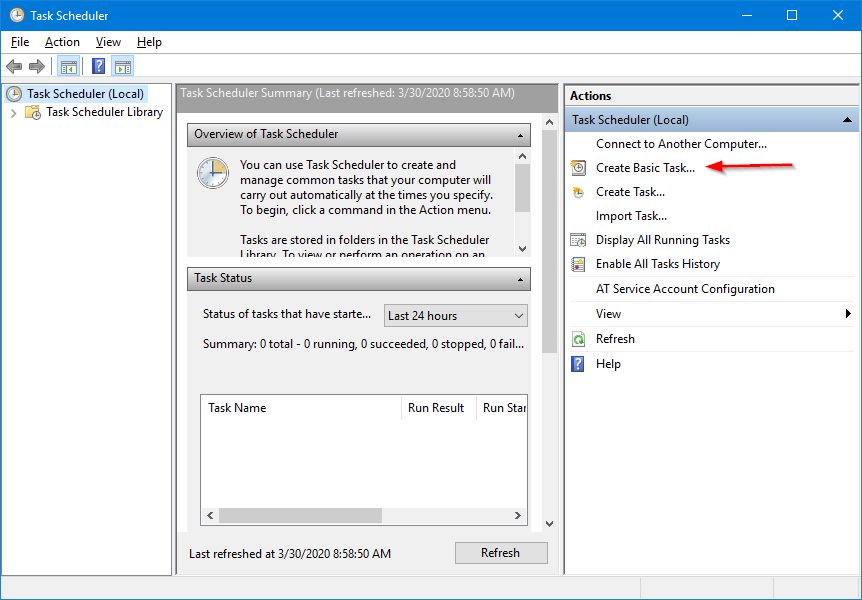Click the task list horizontal scrollbar right arrow
The height and width of the screenshot is (600, 862).
(x=517, y=516)
